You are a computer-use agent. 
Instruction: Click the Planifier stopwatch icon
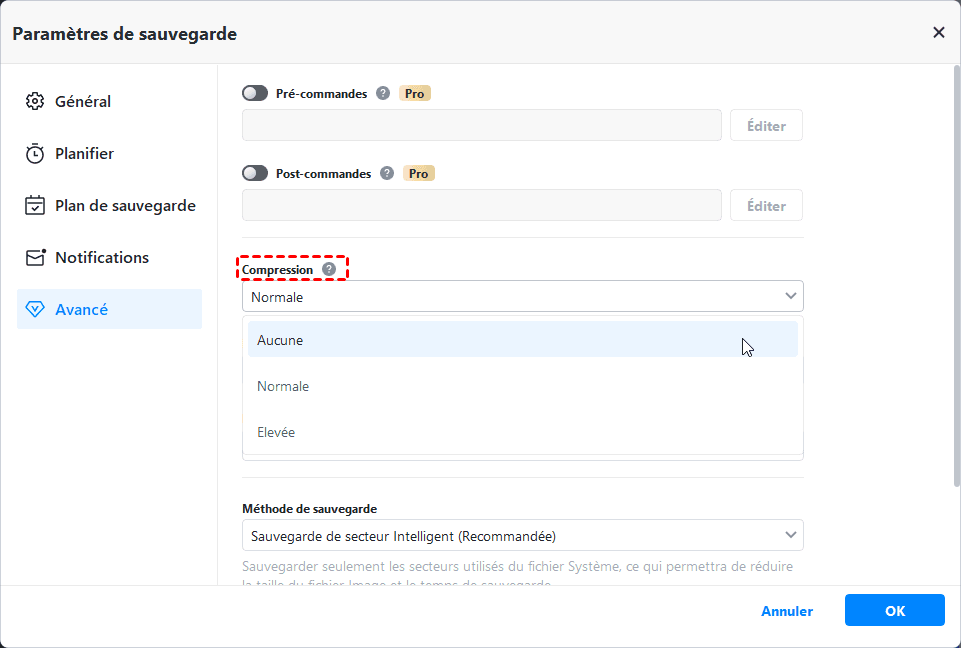35,153
